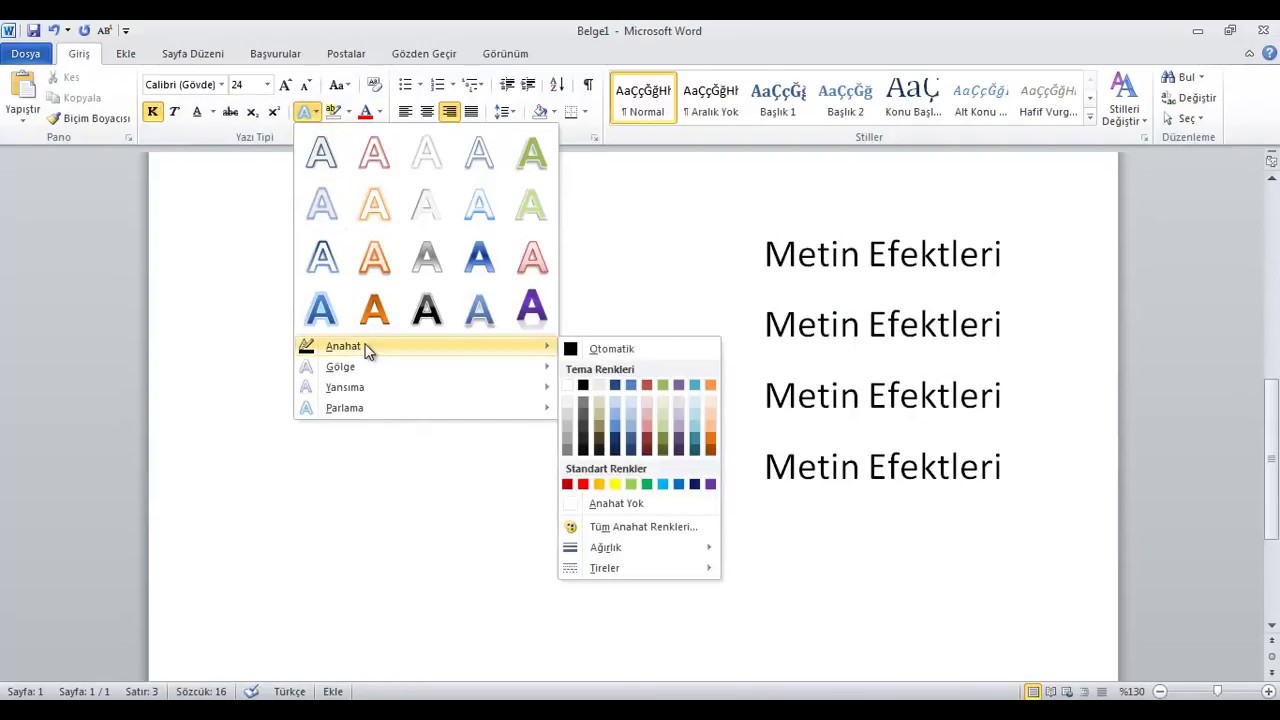Open Yansıma submenu
The width and height of the screenshot is (1280, 720).
426,387
